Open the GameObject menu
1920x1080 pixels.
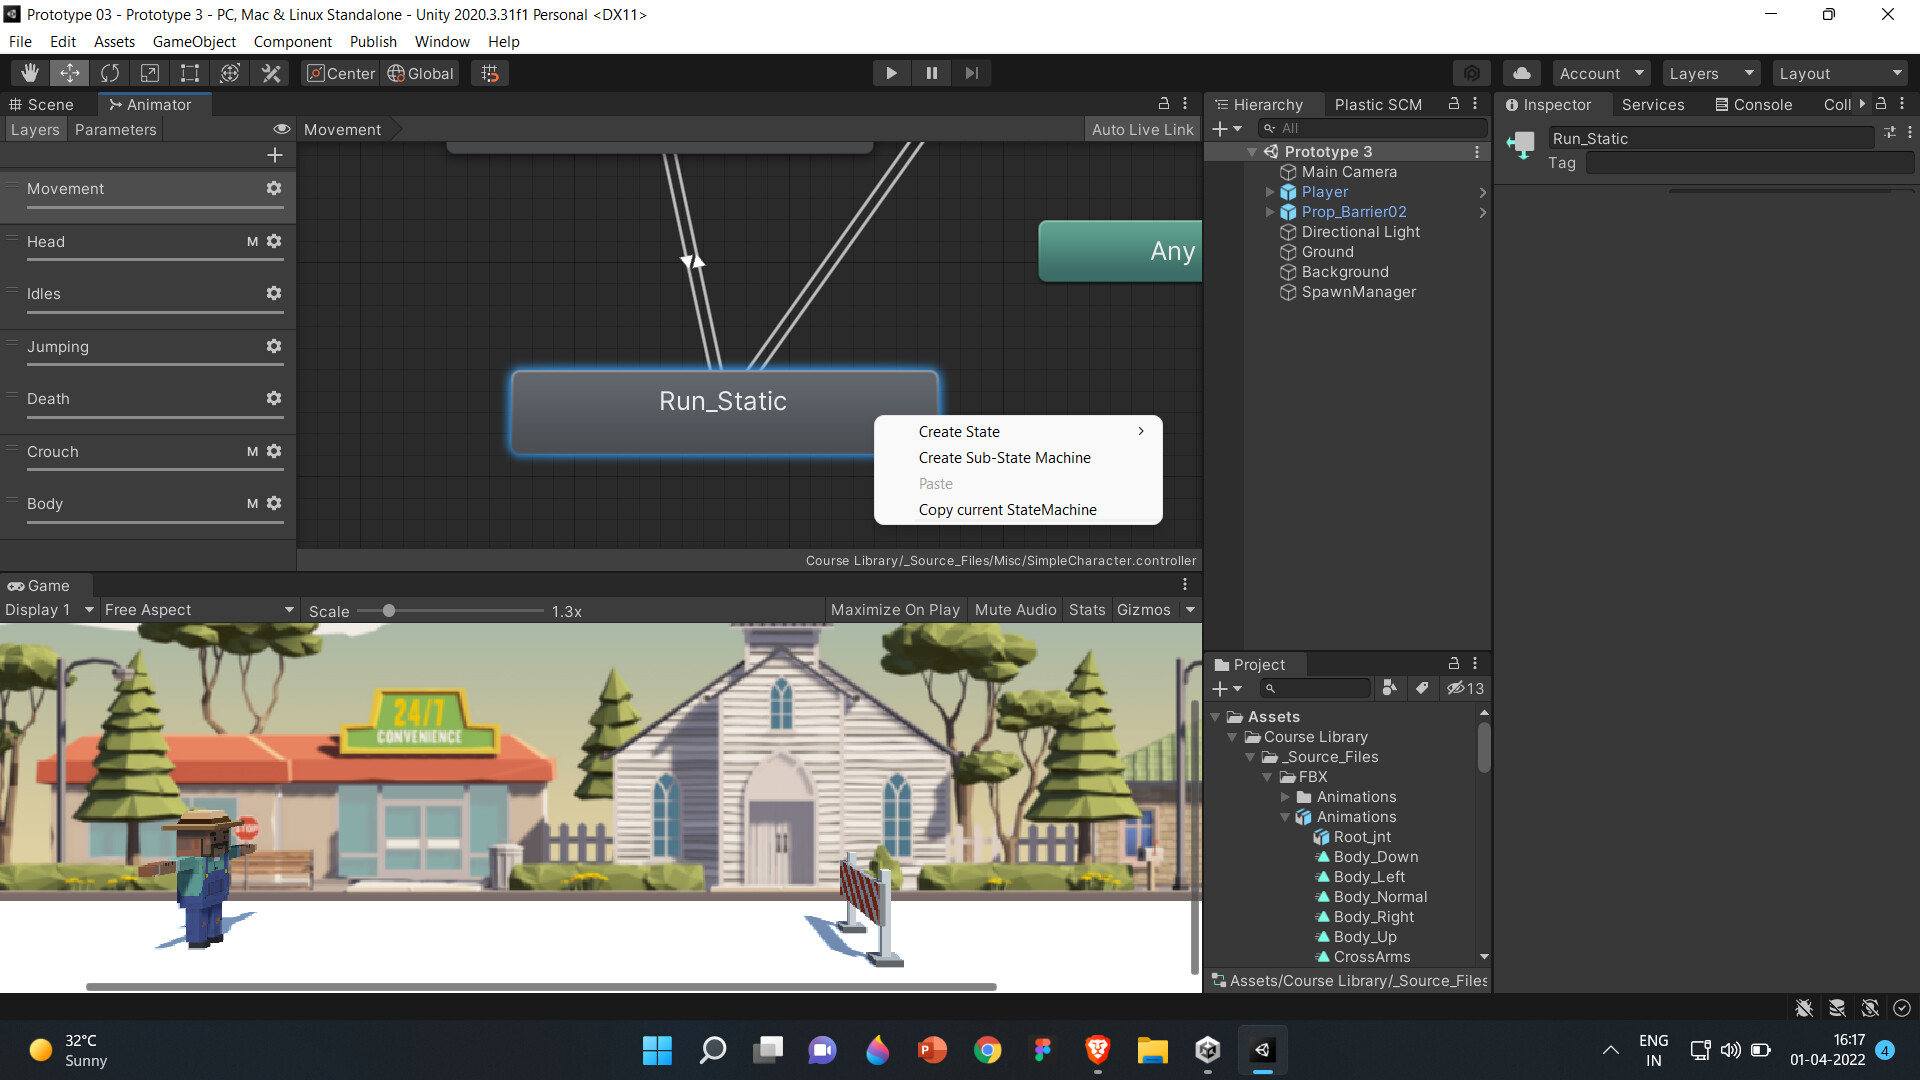point(194,41)
